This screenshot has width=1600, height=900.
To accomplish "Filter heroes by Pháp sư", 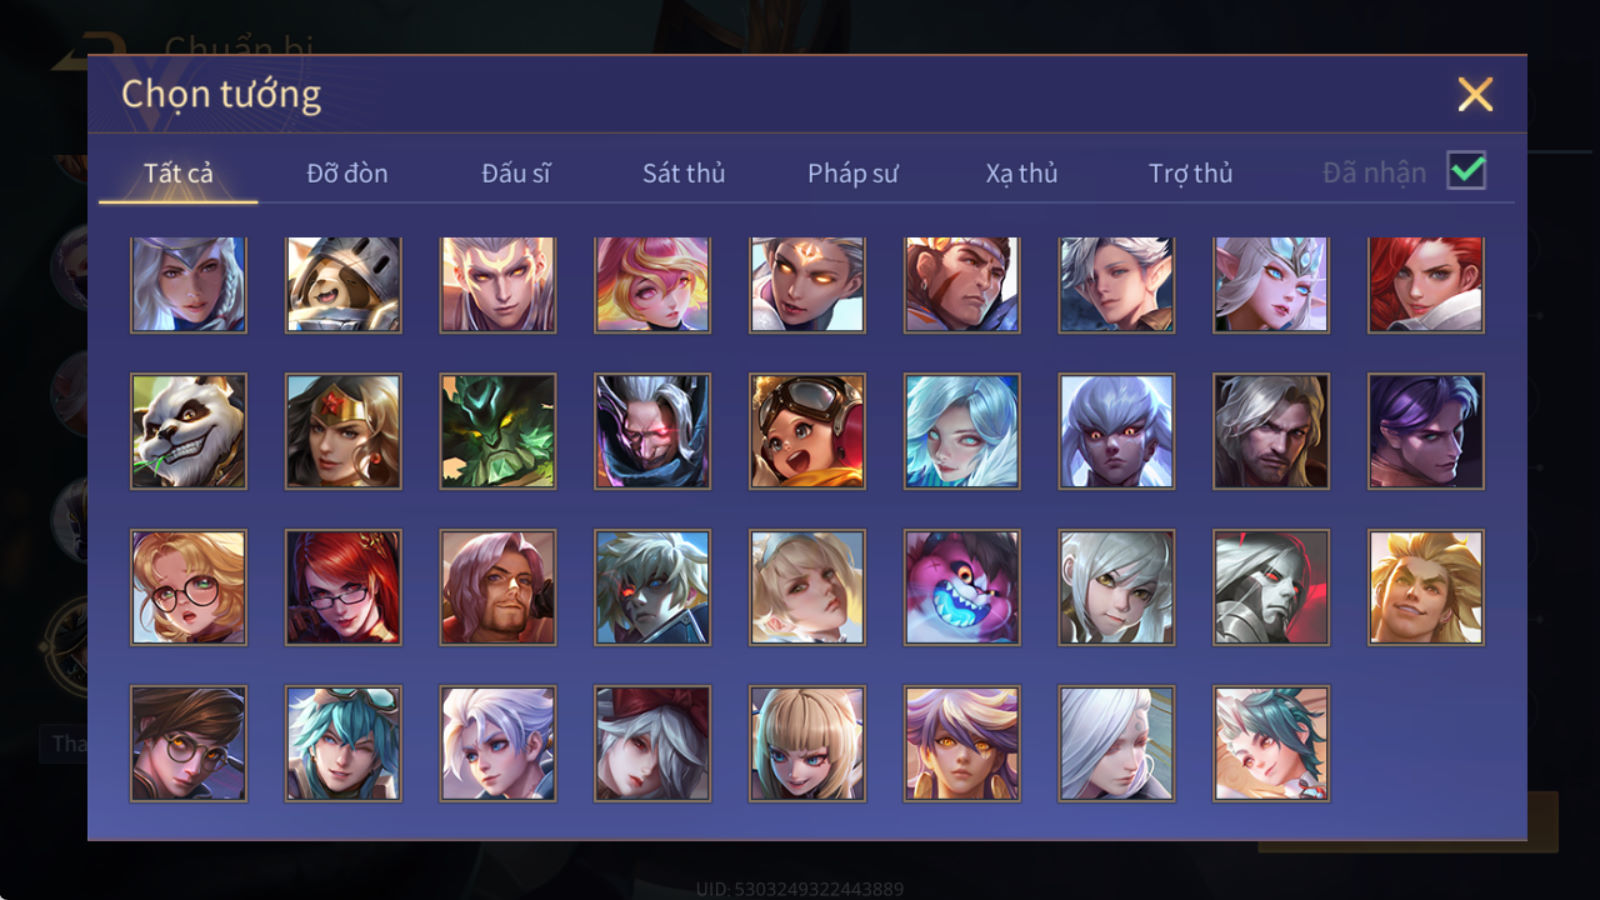I will (x=853, y=173).
